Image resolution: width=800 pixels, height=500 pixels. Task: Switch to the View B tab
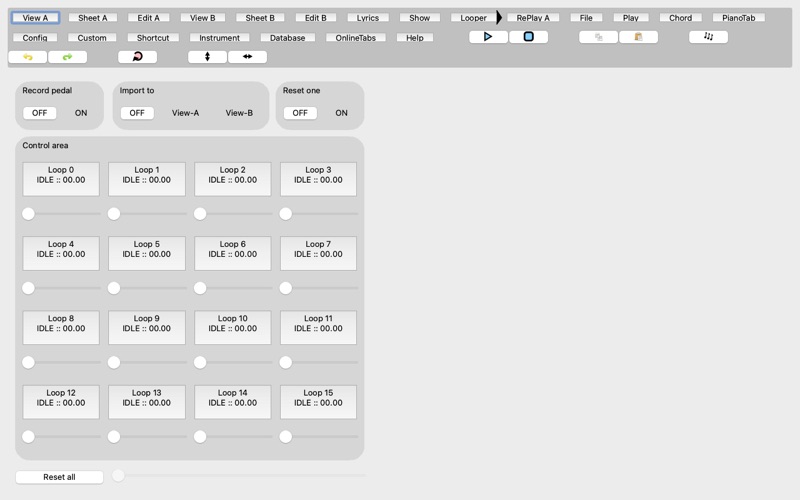pyautogui.click(x=203, y=18)
